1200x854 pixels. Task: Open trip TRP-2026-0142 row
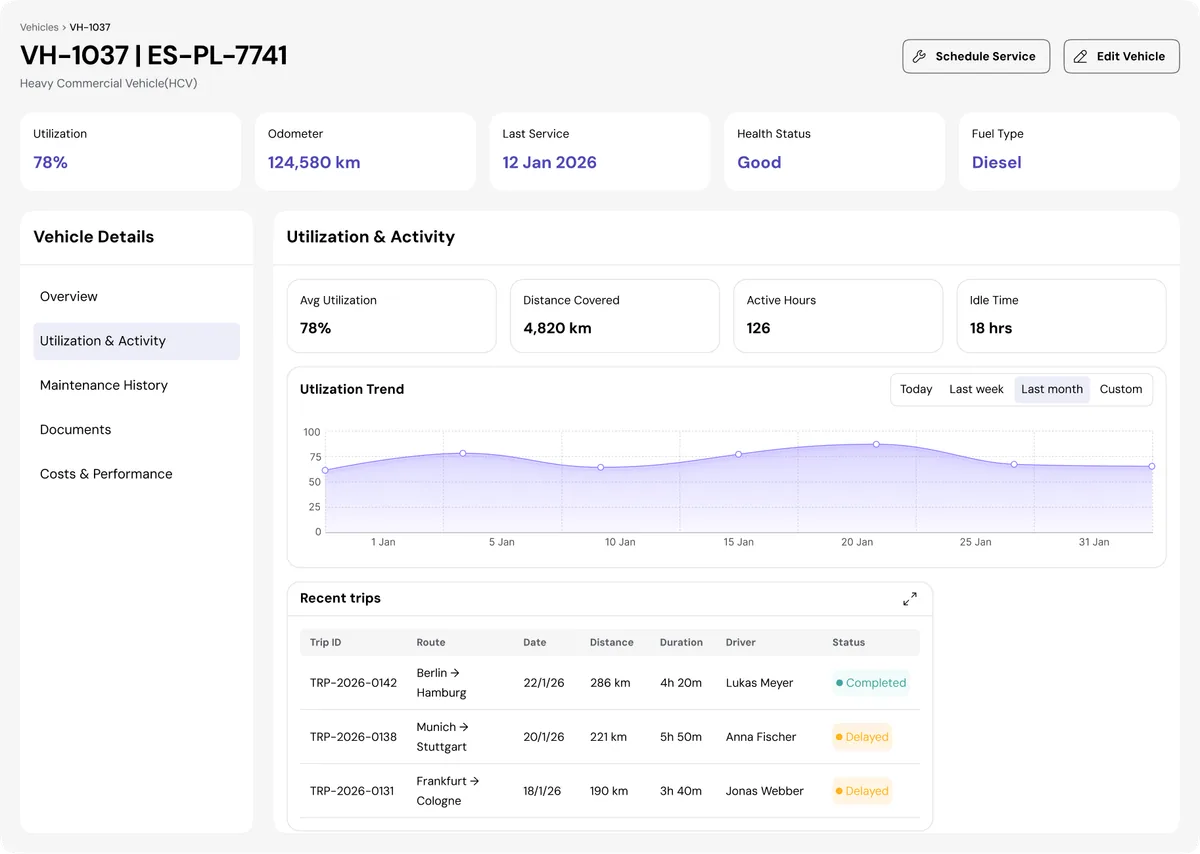[353, 683]
